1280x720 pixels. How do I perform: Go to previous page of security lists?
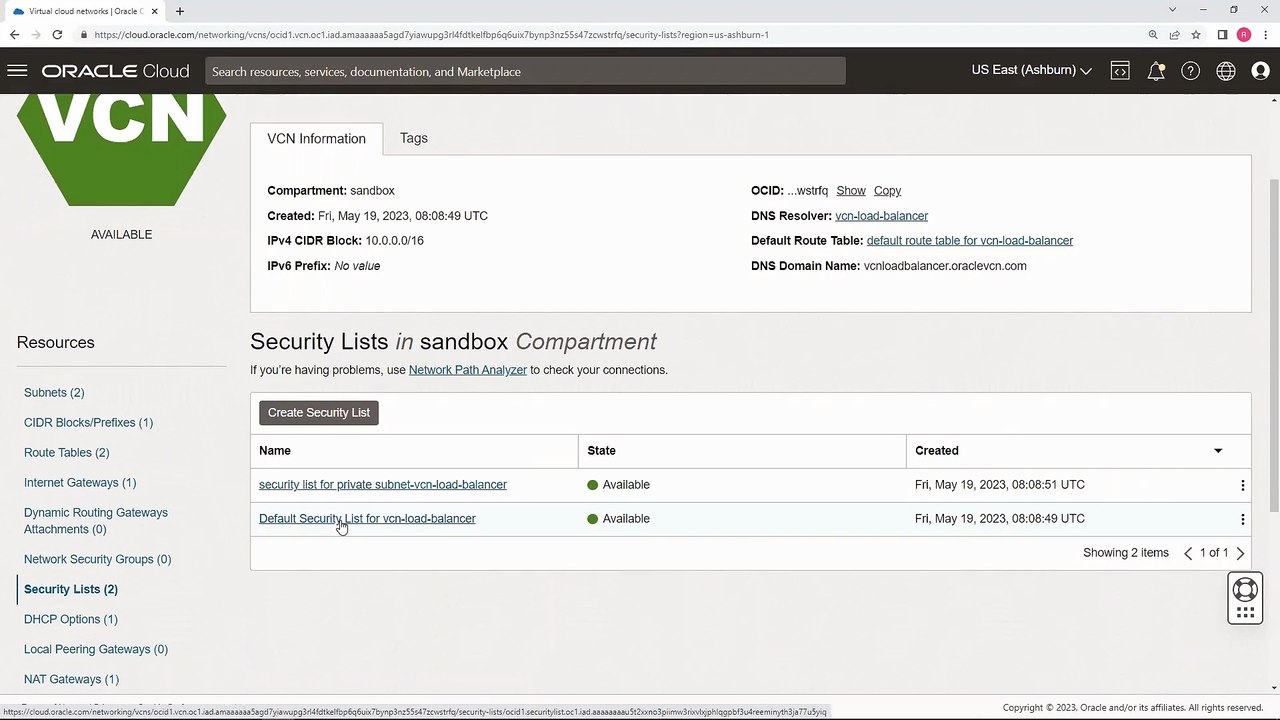point(1188,553)
